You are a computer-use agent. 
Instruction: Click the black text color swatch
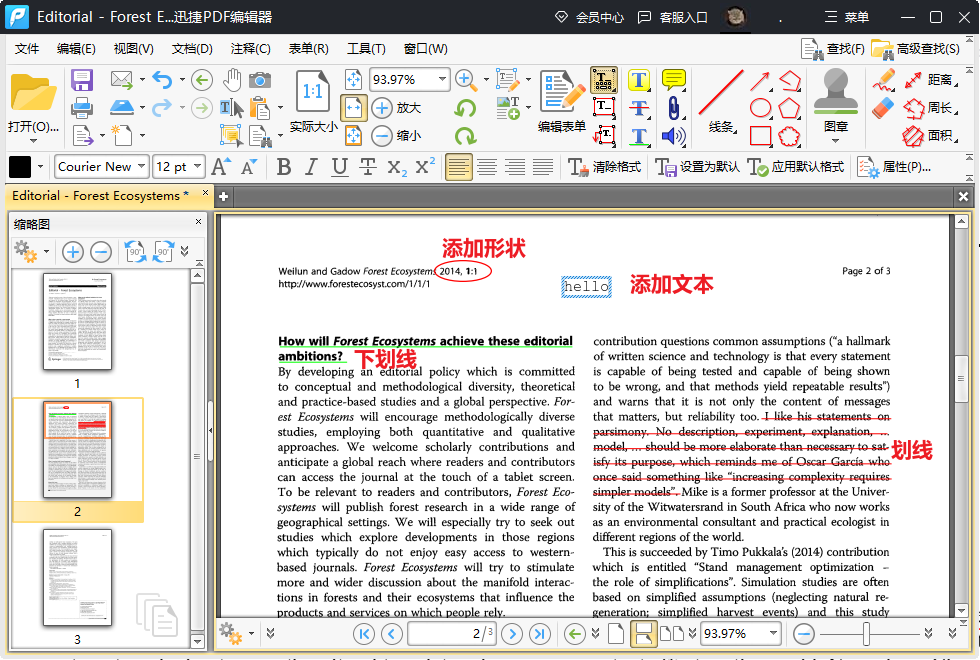(x=19, y=167)
